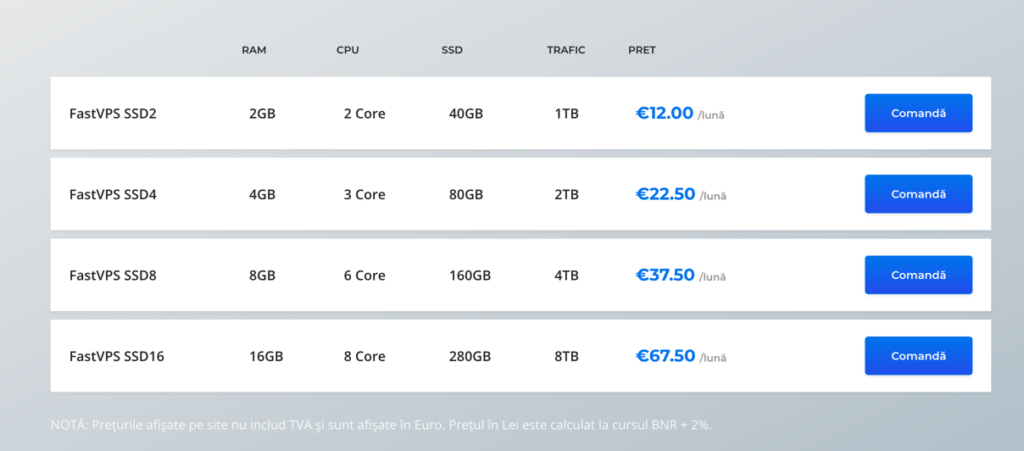Click the TRAFIC column header
Viewport: 1024px width, 451px height.
click(x=566, y=50)
